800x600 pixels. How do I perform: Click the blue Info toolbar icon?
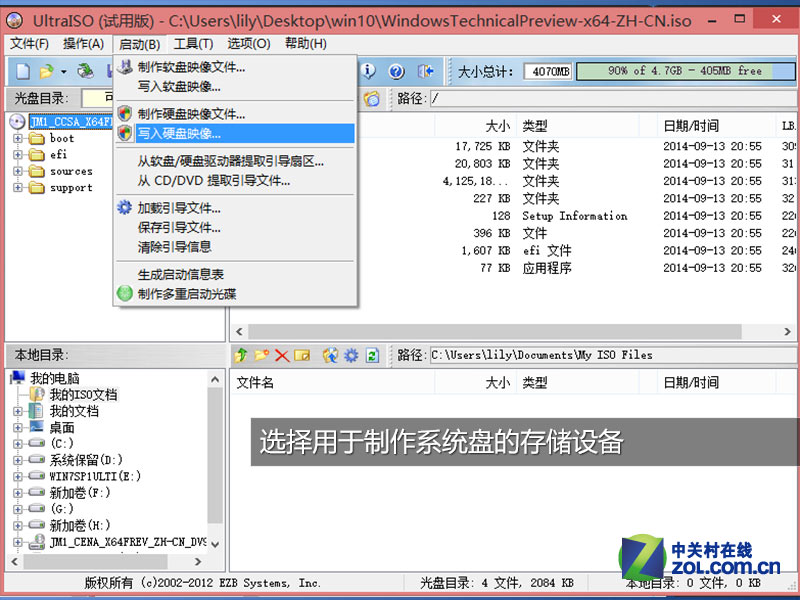(368, 71)
